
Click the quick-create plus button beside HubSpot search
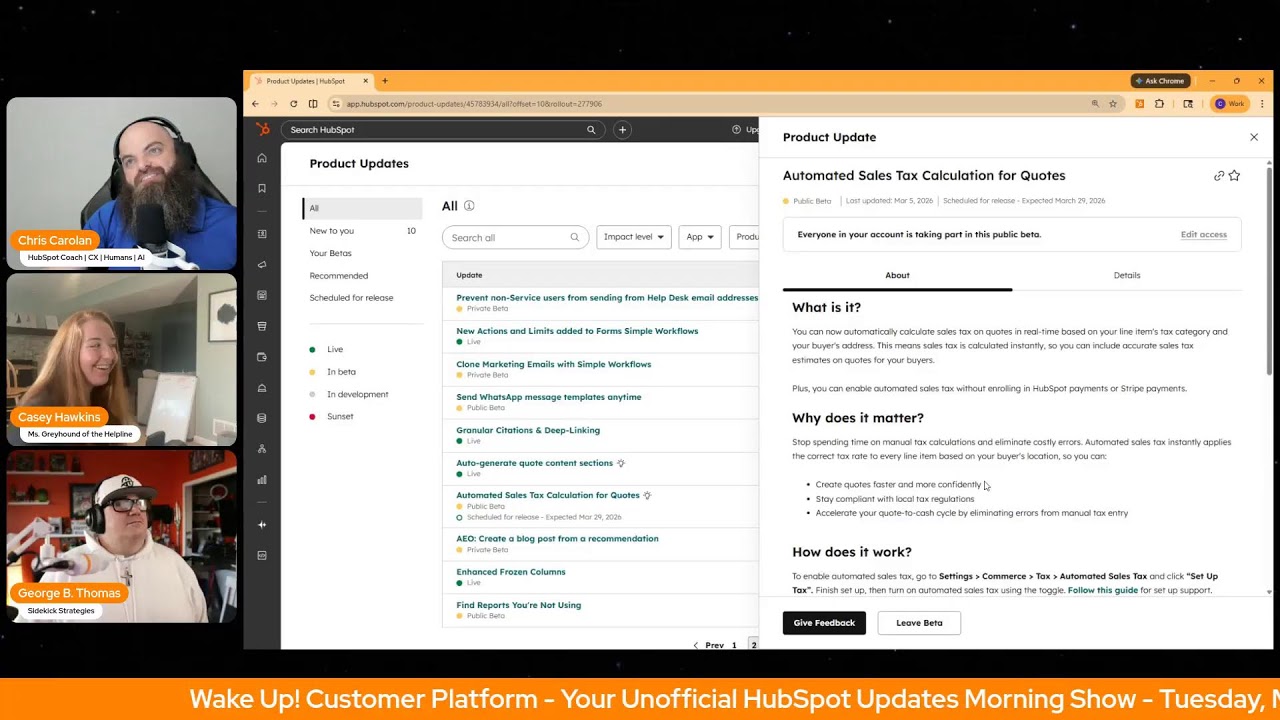coord(622,129)
